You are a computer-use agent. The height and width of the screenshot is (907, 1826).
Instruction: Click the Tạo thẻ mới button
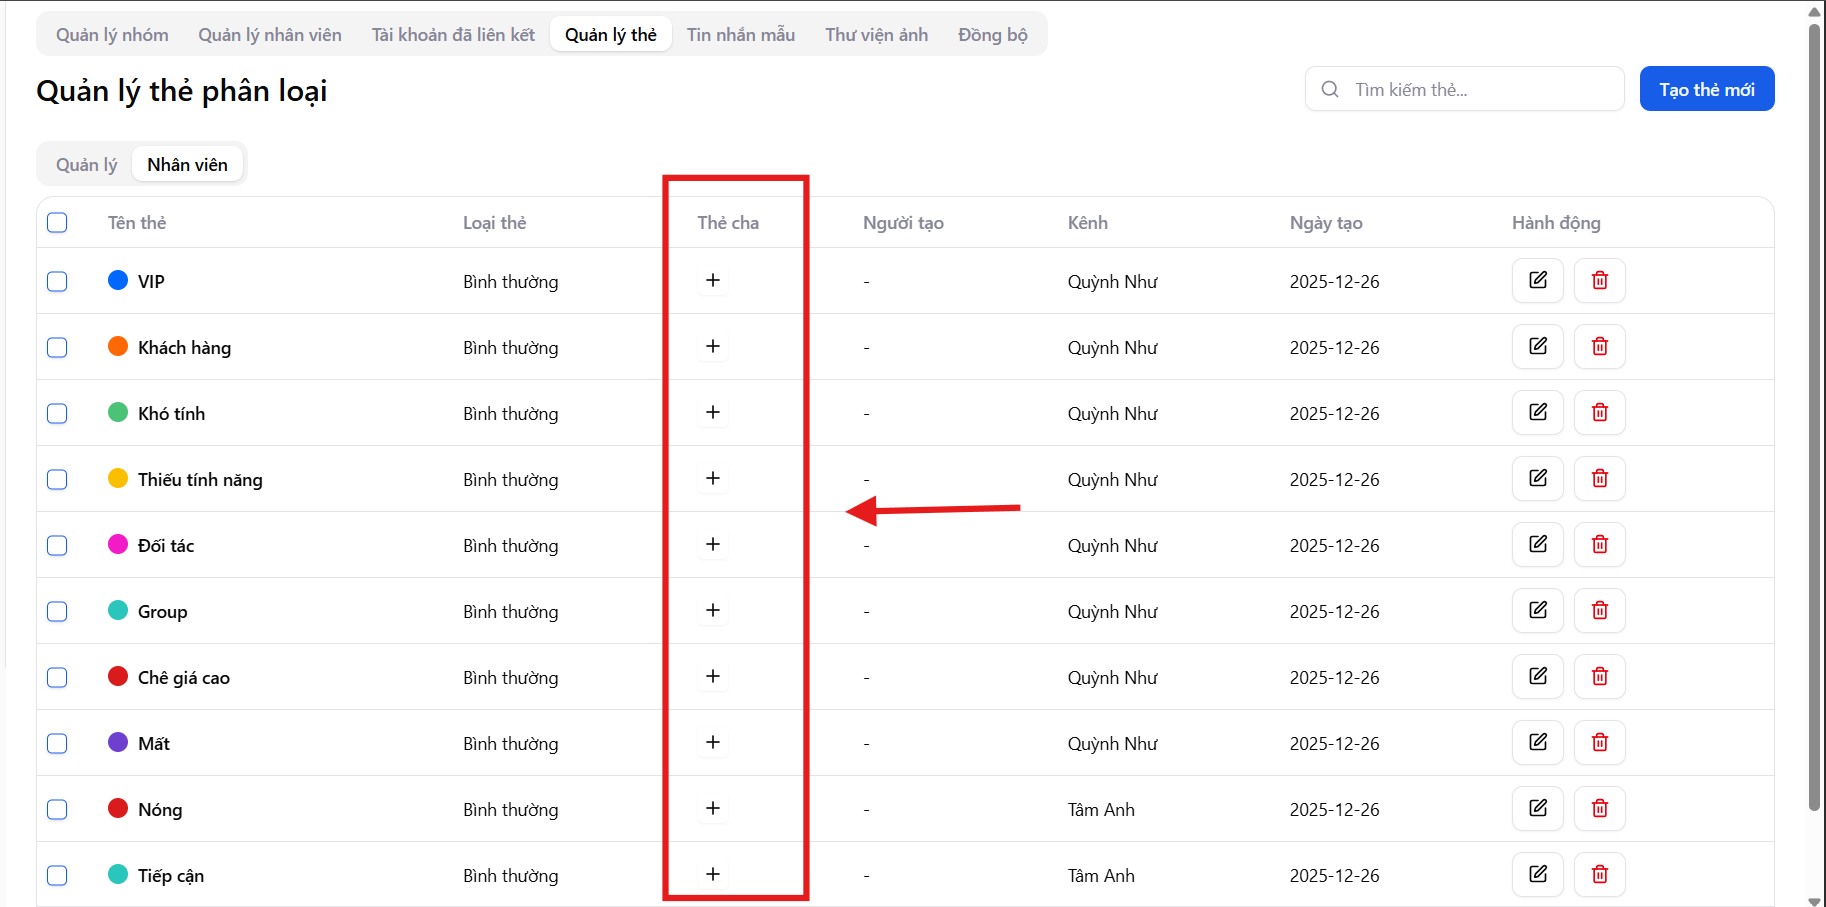coord(1706,89)
